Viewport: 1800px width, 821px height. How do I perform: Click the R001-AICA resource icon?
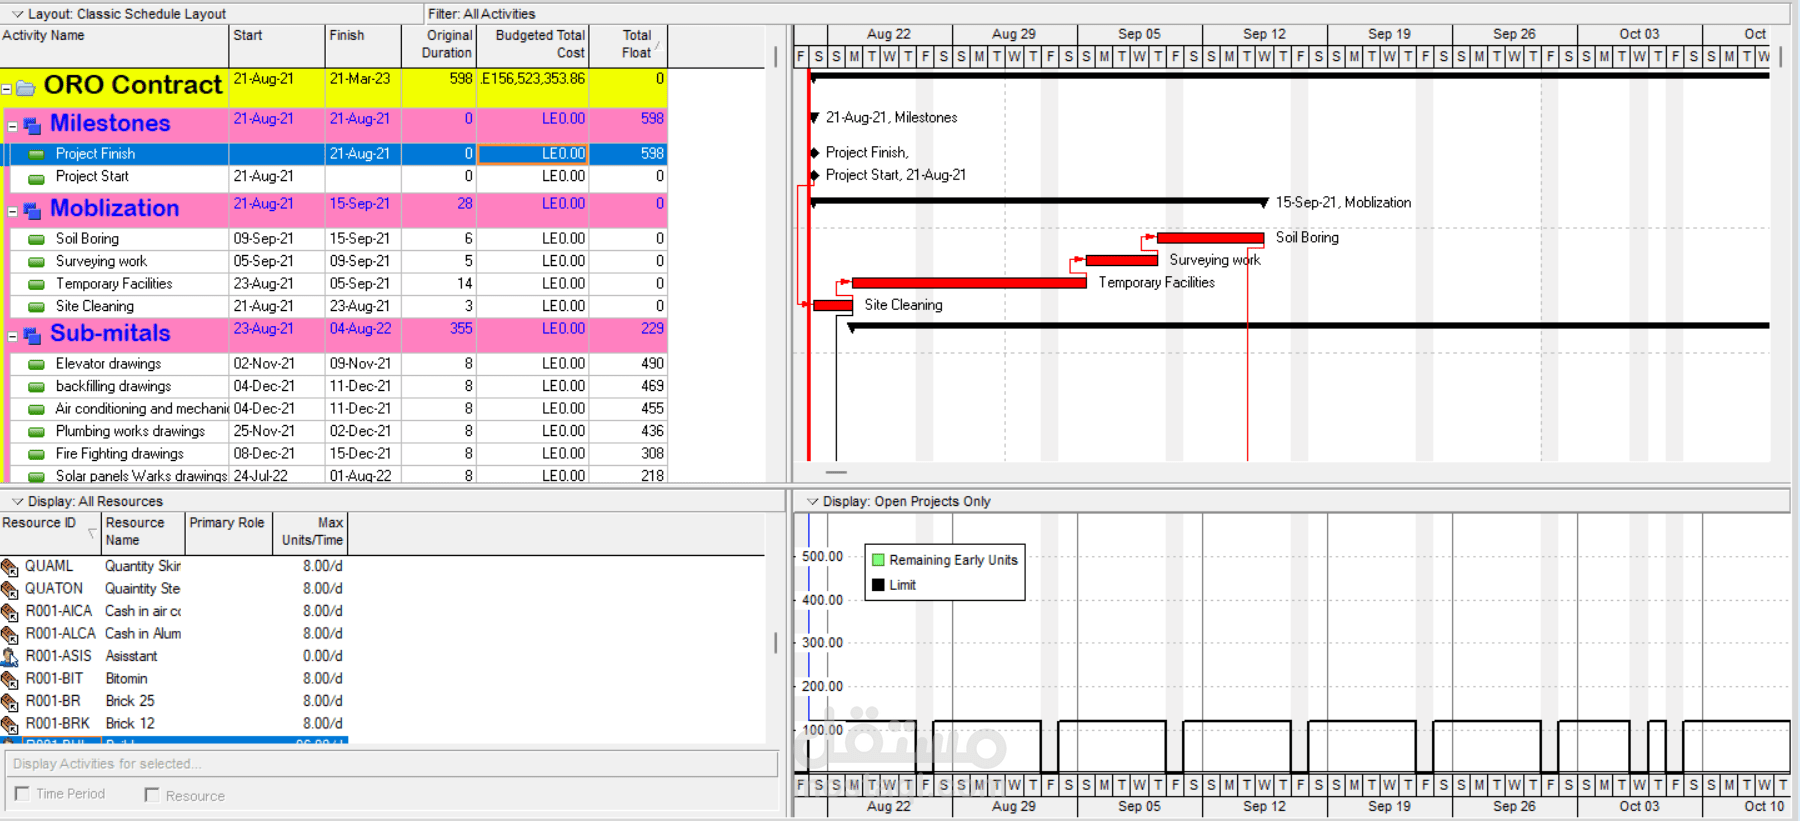tap(10, 612)
